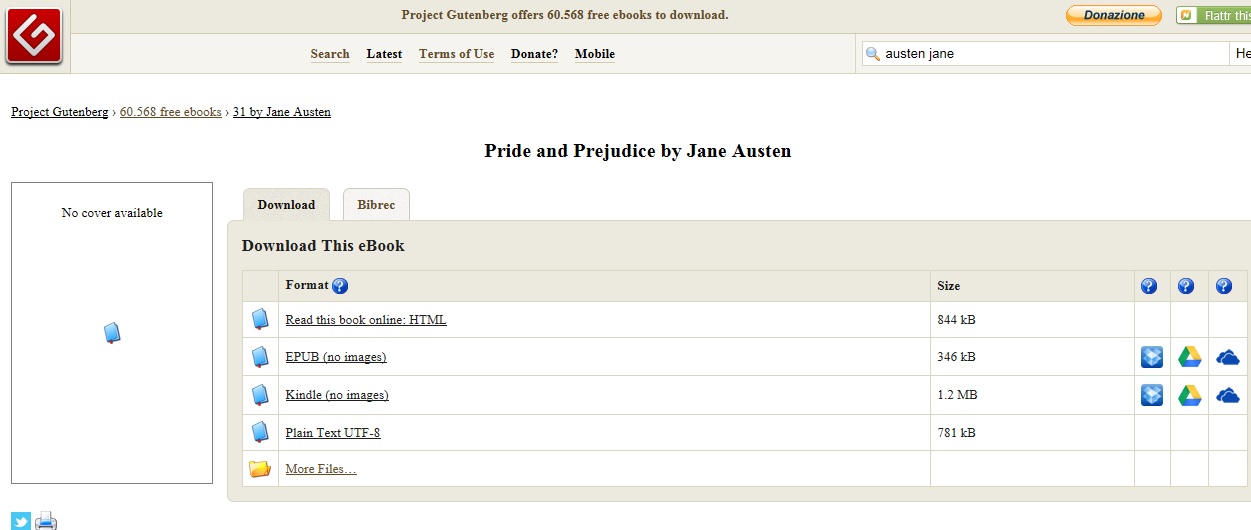Click the printer icon
The image size is (1251, 530).
click(x=46, y=521)
